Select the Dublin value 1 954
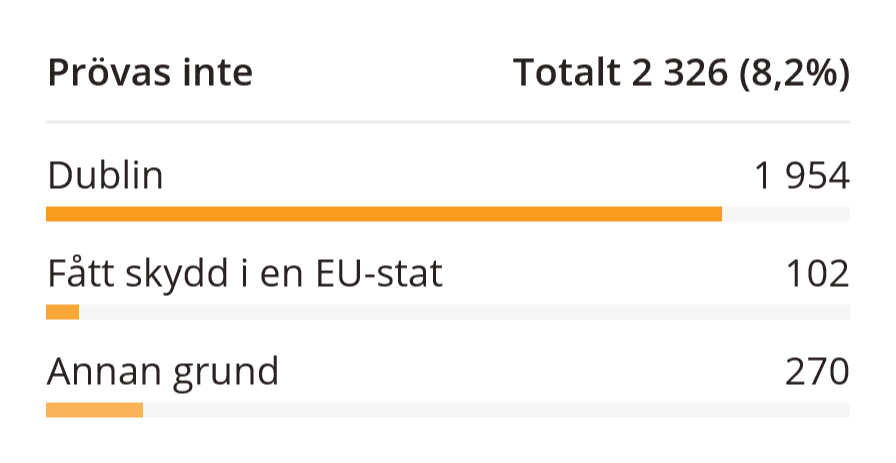Image resolution: width=896 pixels, height=463 pixels. [x=802, y=177]
